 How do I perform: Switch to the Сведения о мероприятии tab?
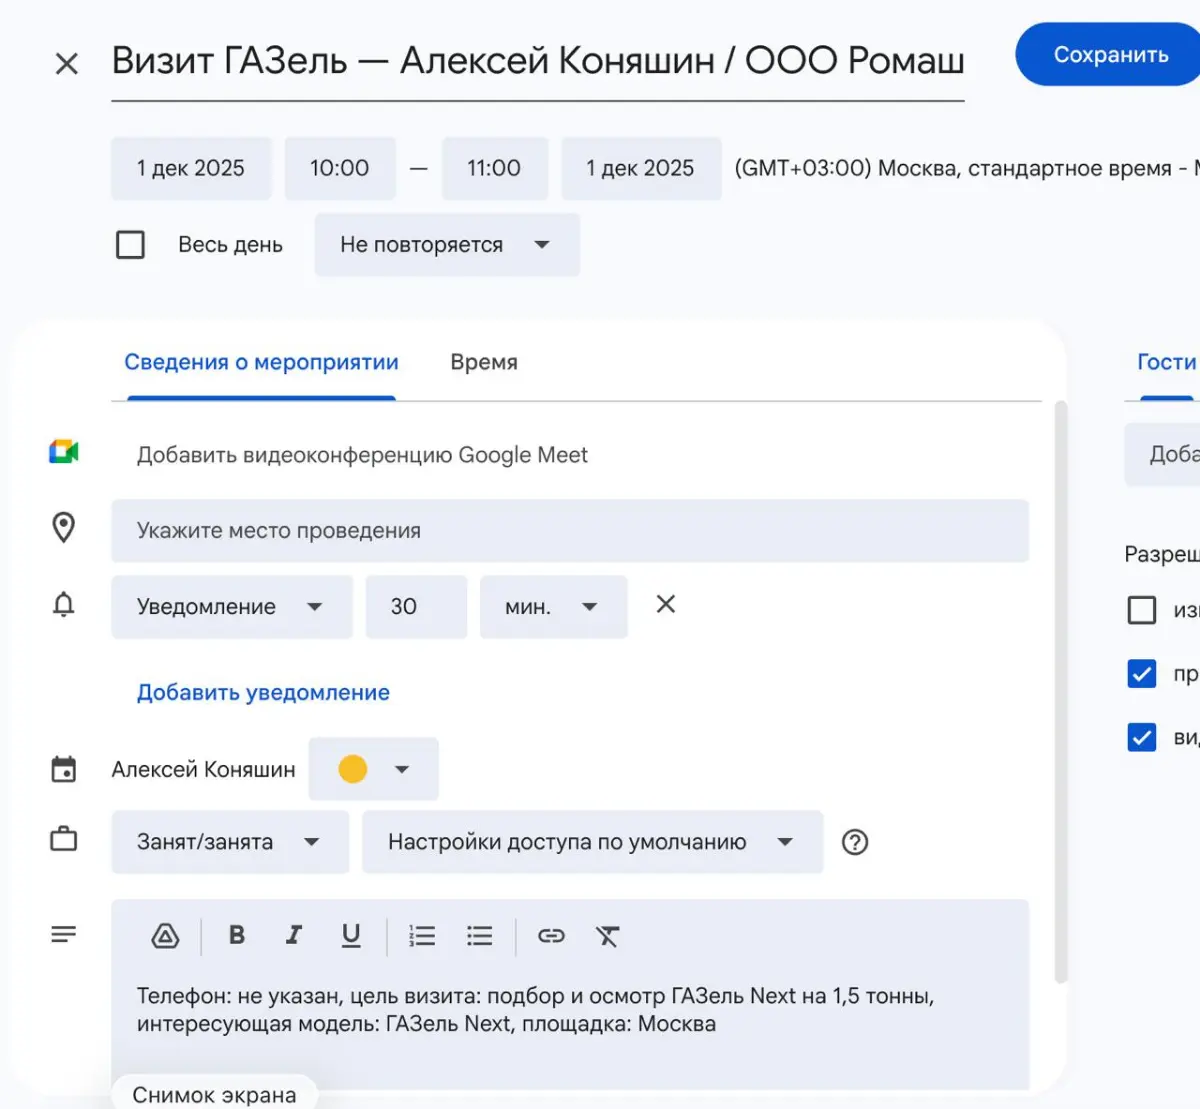(x=261, y=362)
